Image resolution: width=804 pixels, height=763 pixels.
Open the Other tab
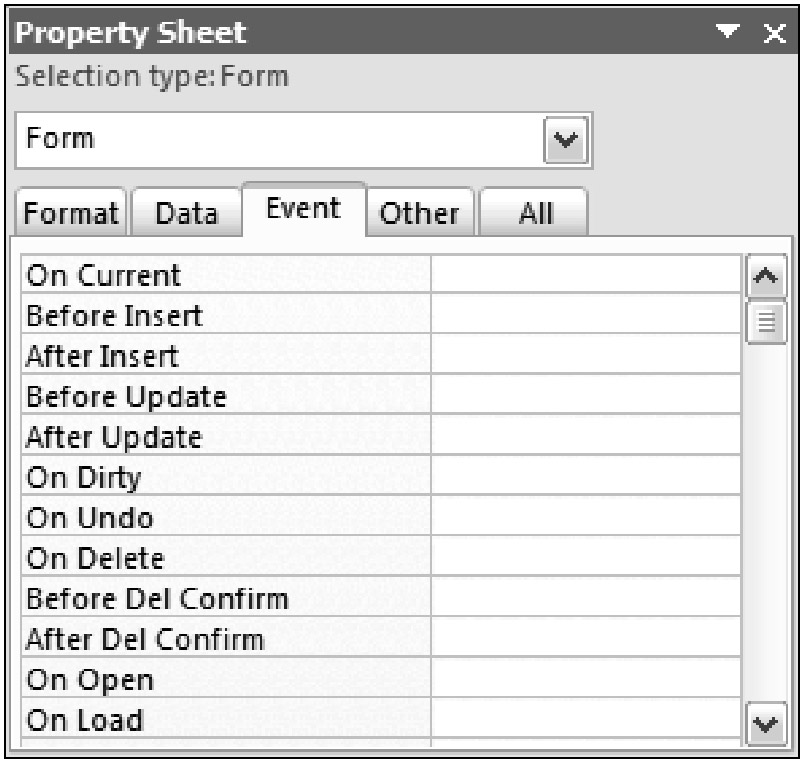(x=421, y=212)
